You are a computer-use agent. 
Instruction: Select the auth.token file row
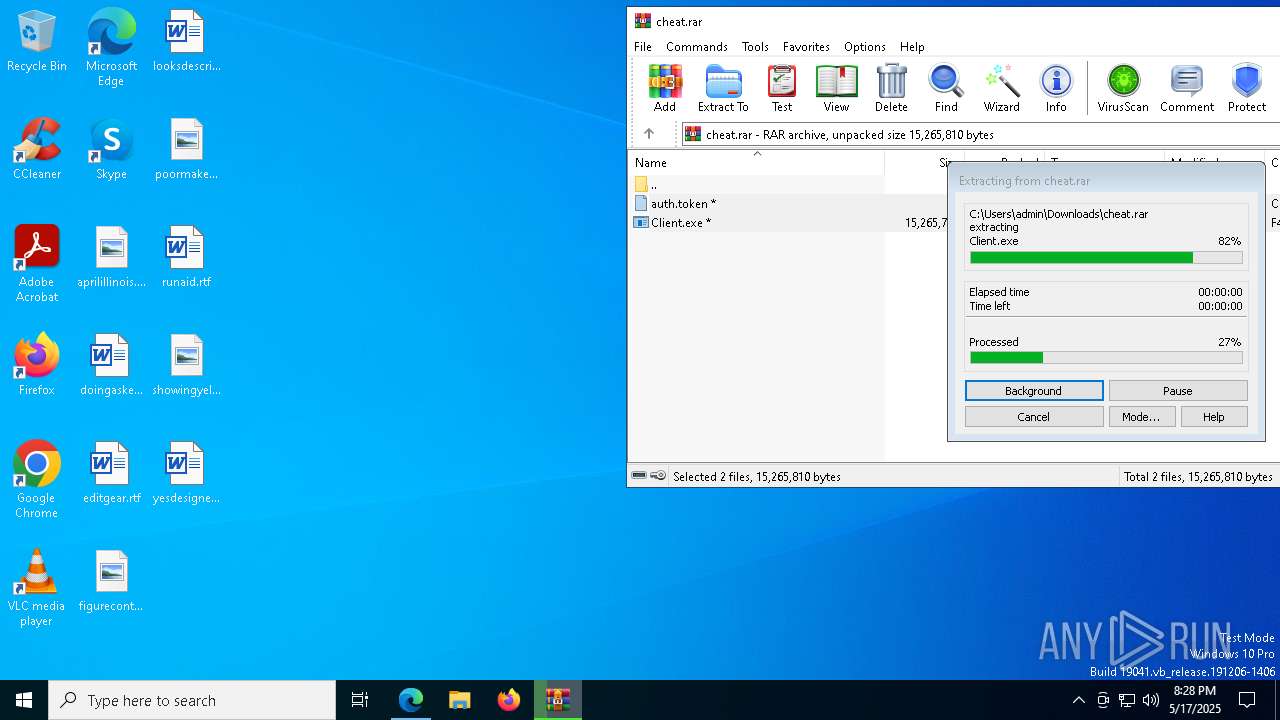(x=789, y=203)
